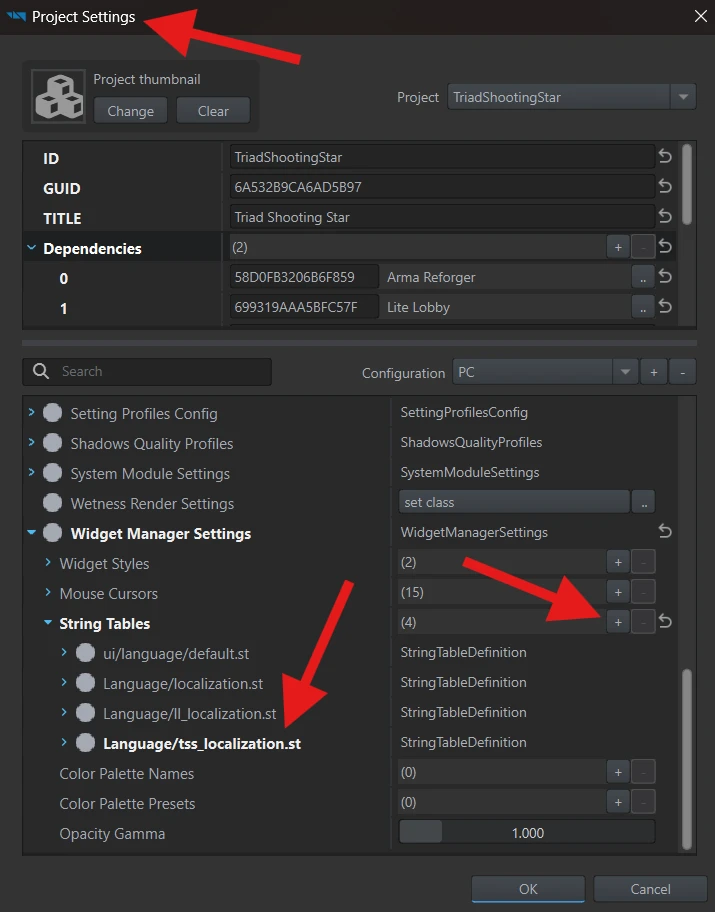Screen dimensions: 715x912
Task: Reset Widget Manager Settings with revert arrow
Action: [x=665, y=531]
